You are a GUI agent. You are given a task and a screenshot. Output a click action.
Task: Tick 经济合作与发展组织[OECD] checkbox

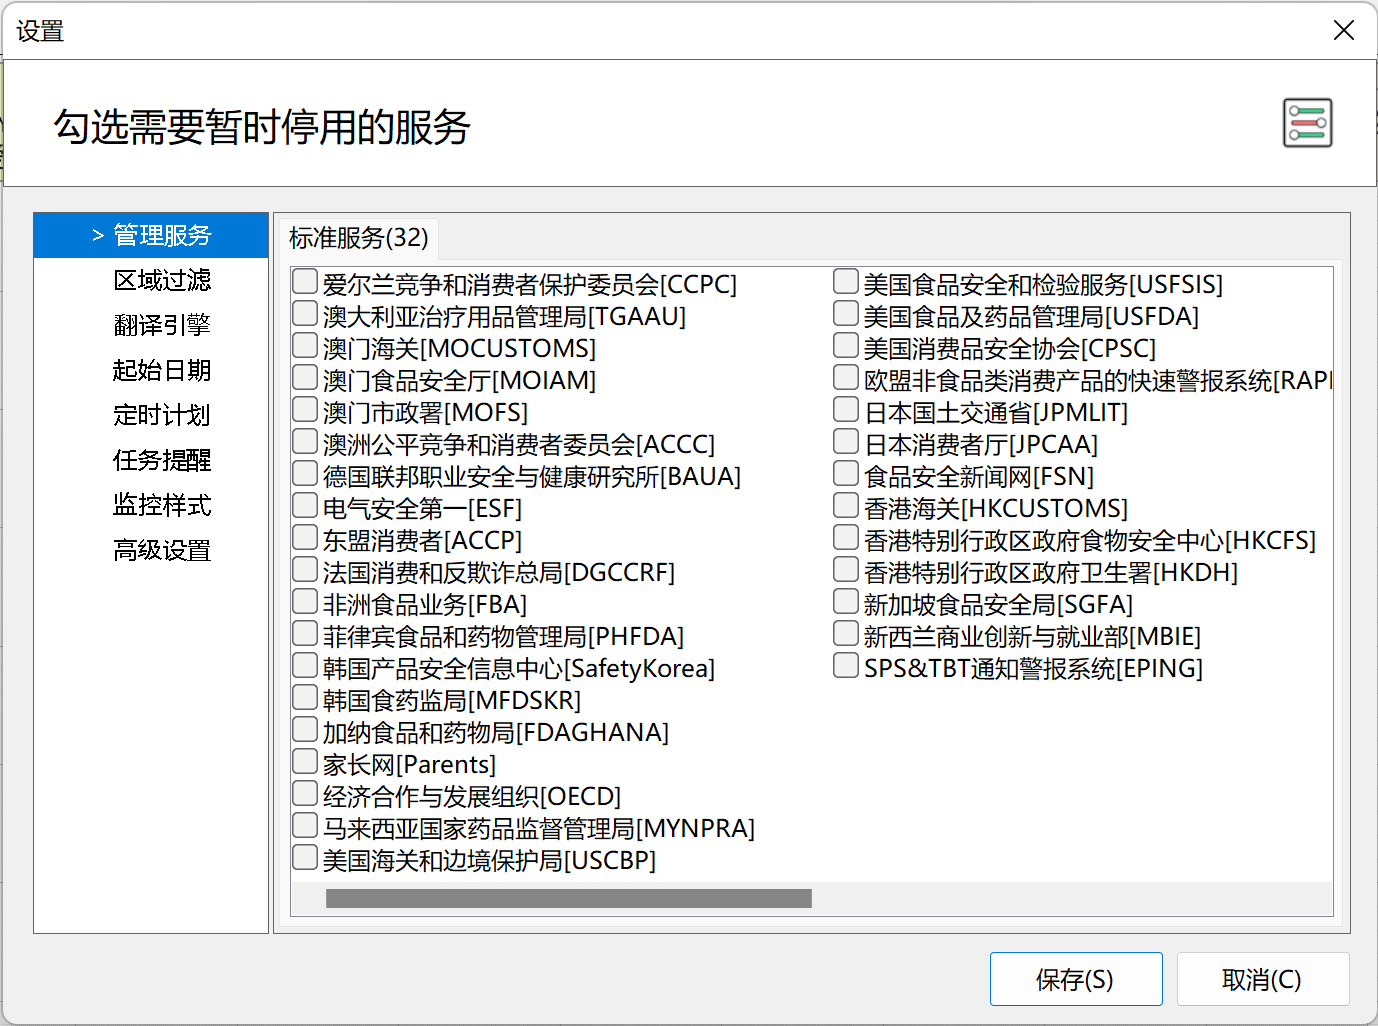click(305, 794)
